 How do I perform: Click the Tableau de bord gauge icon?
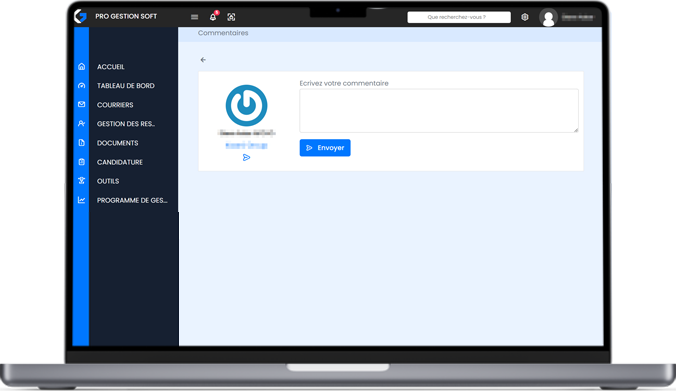coord(81,85)
